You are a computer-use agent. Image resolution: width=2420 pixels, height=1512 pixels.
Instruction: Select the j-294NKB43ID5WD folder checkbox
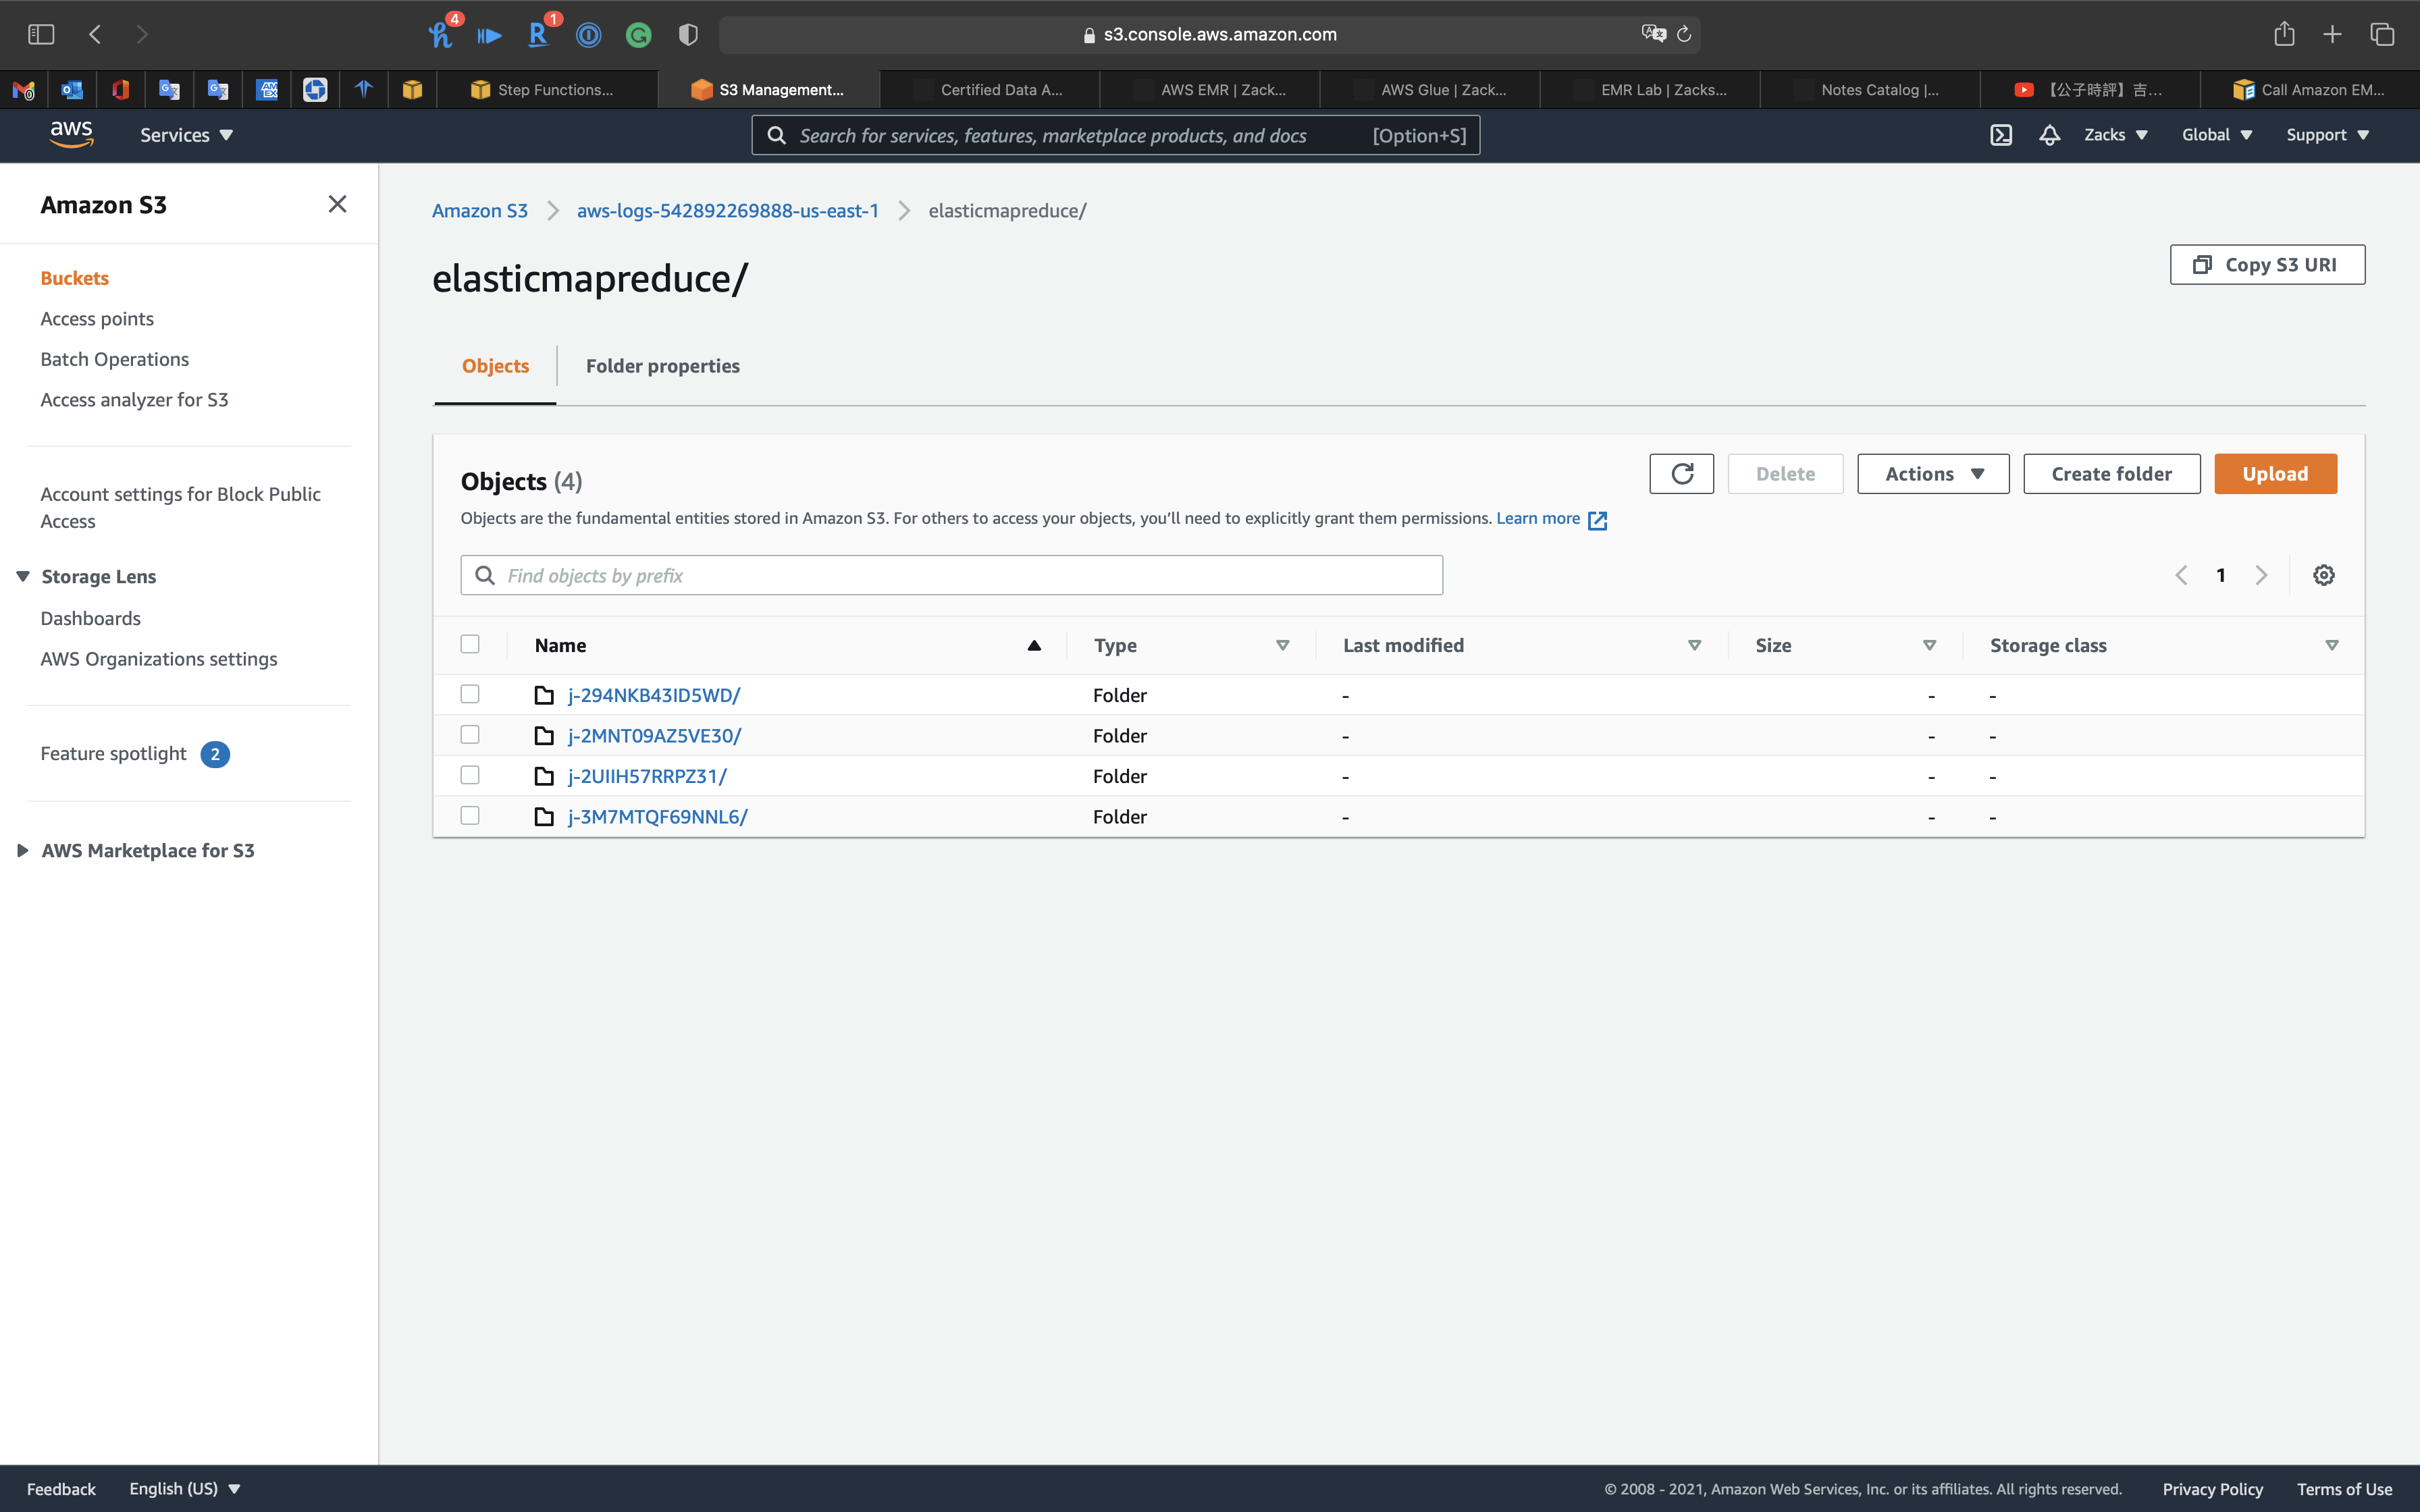470,694
